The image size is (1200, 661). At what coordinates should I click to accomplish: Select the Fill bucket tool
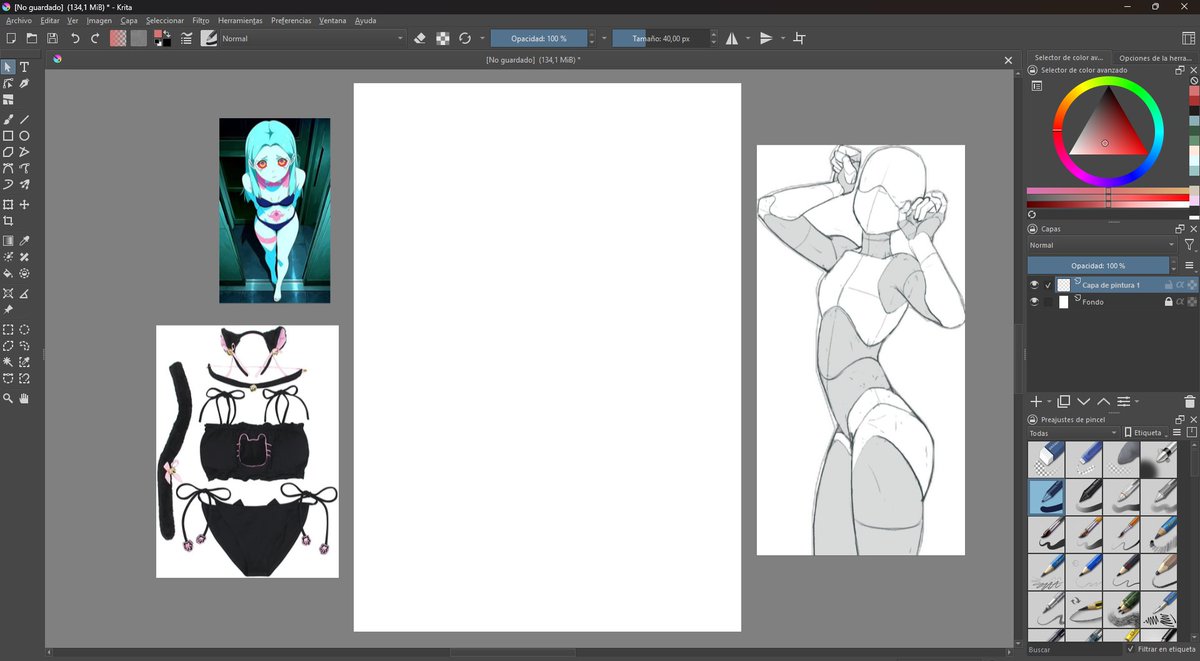tap(8, 273)
